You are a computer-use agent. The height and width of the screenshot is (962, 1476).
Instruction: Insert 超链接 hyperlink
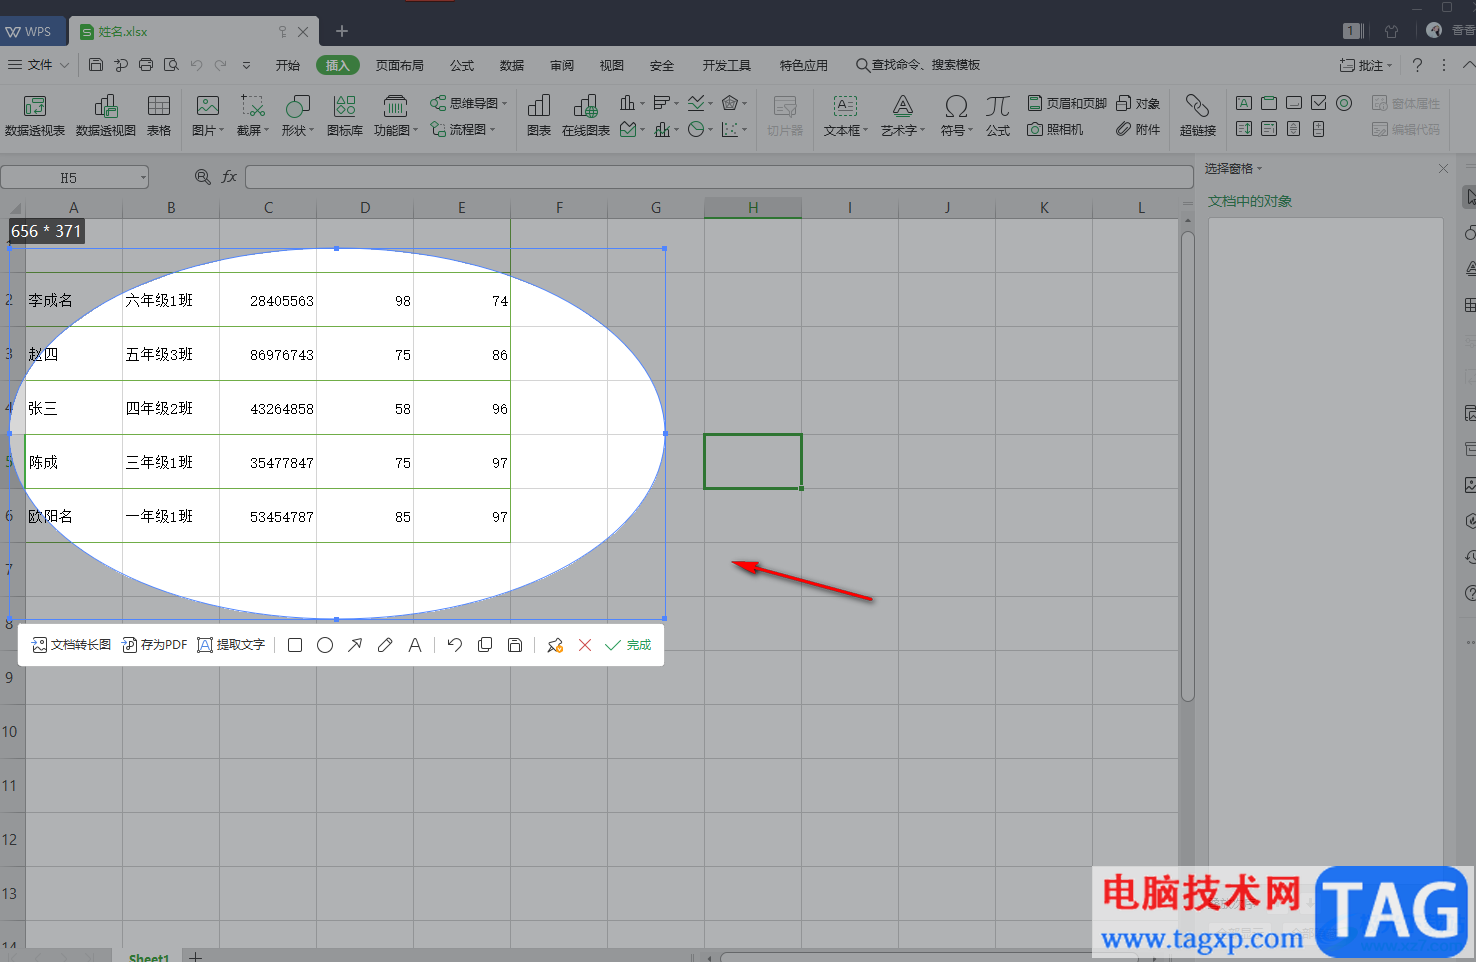pos(1197,116)
